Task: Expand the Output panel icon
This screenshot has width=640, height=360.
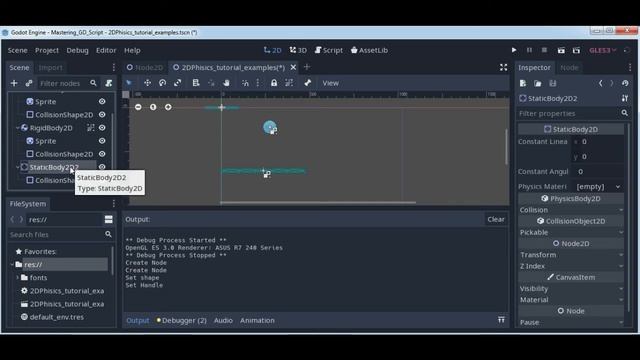Action: click(501, 320)
